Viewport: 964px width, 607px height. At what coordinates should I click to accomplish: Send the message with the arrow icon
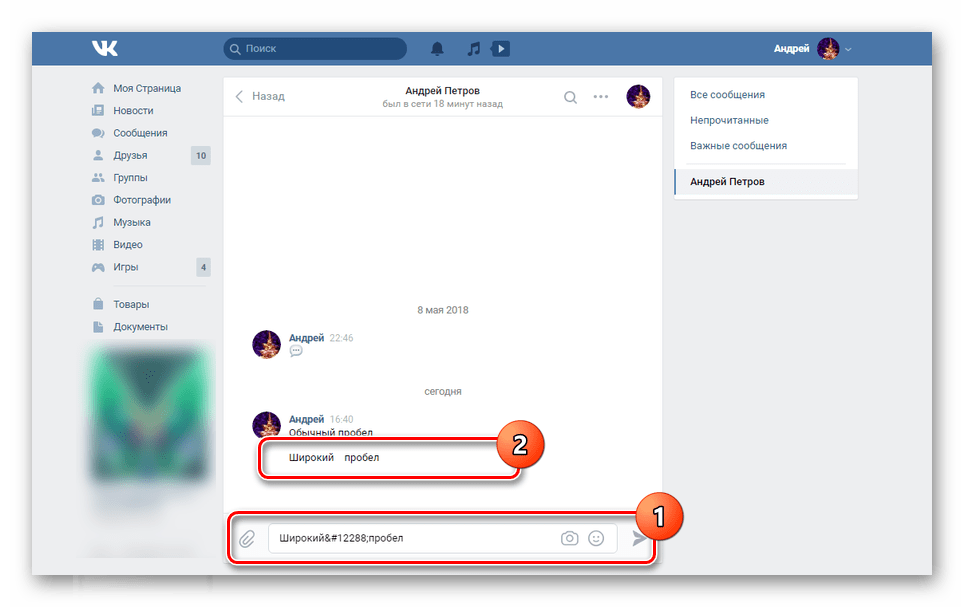[641, 538]
